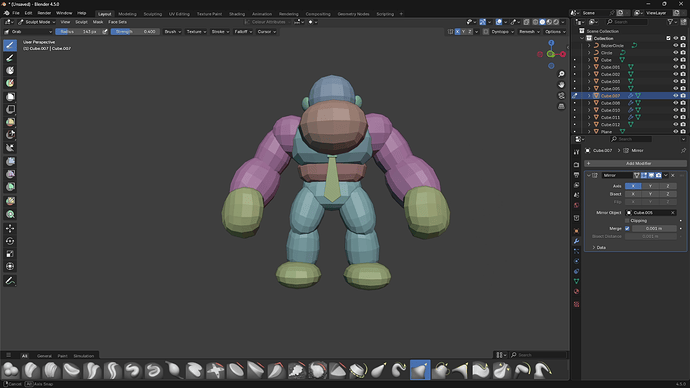Hide Cube.007 with its eye icon
690x388 pixels.
click(675, 95)
